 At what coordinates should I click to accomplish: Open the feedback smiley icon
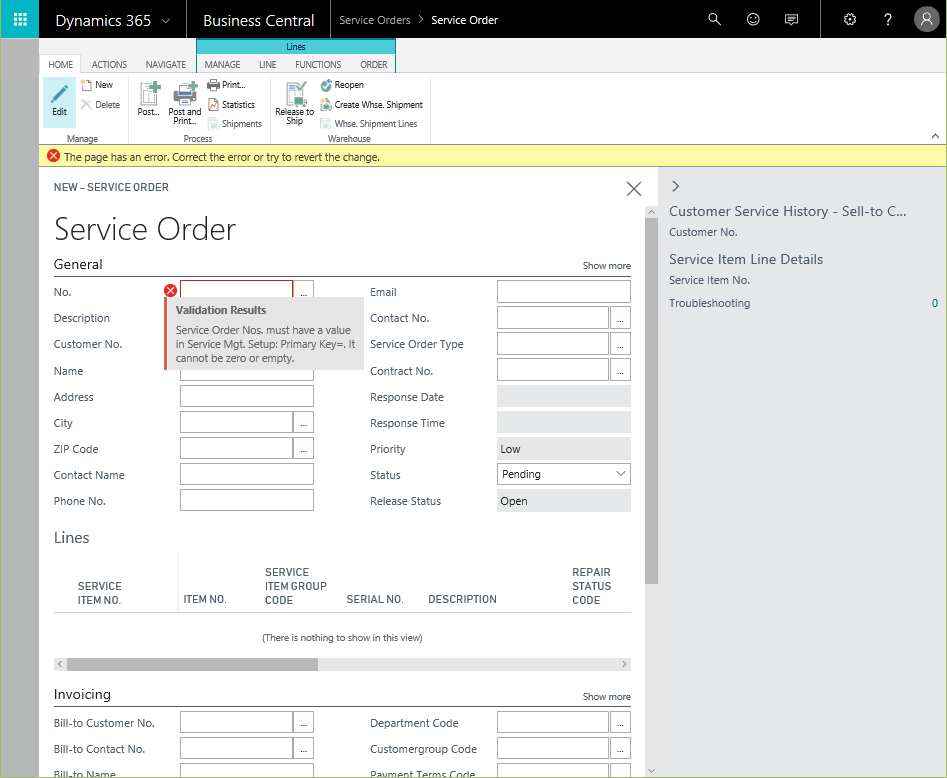pyautogui.click(x=753, y=19)
